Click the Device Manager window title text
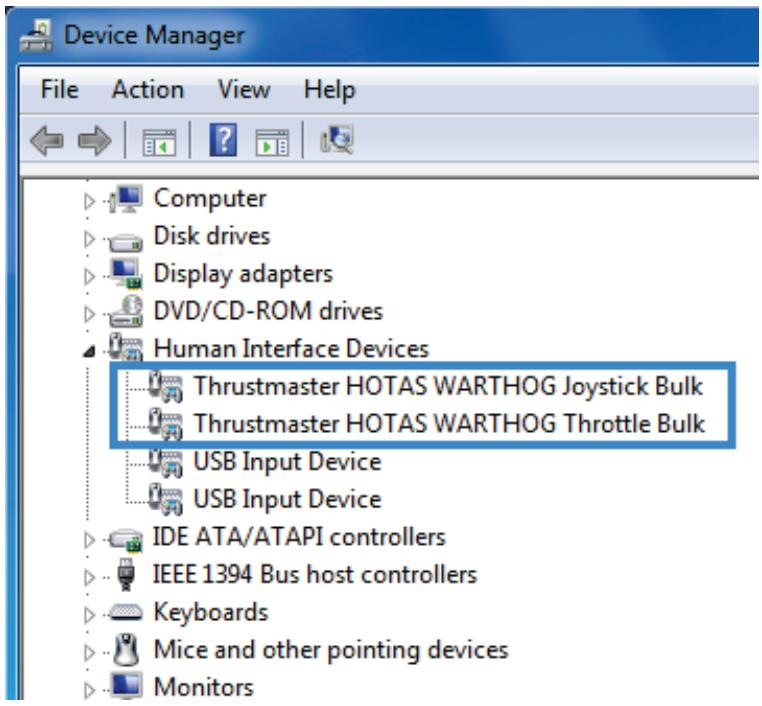The image size is (762, 706). 154,36
